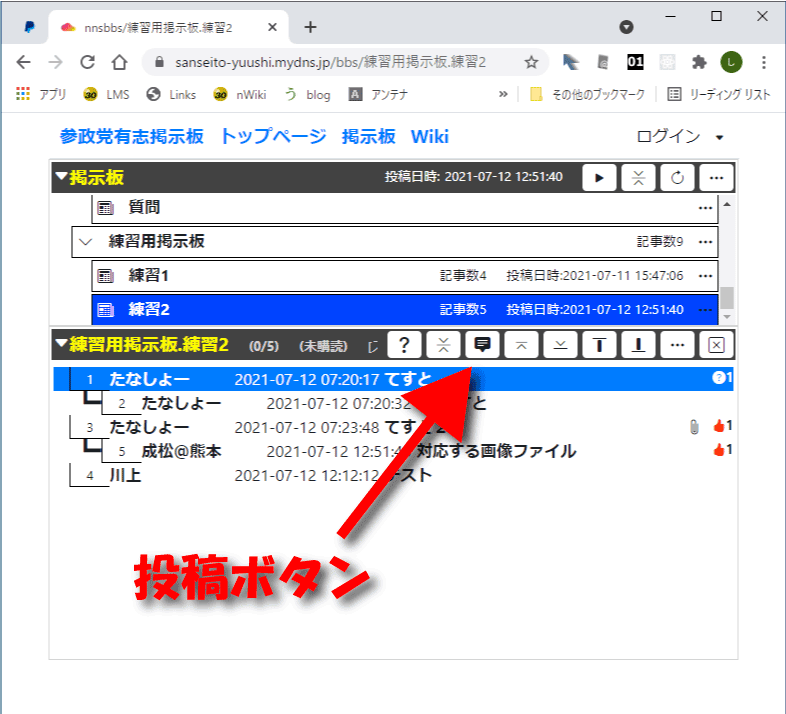This screenshot has width=786, height=714.
Task: Select the 練習1 board in the list
Action: coord(150,276)
